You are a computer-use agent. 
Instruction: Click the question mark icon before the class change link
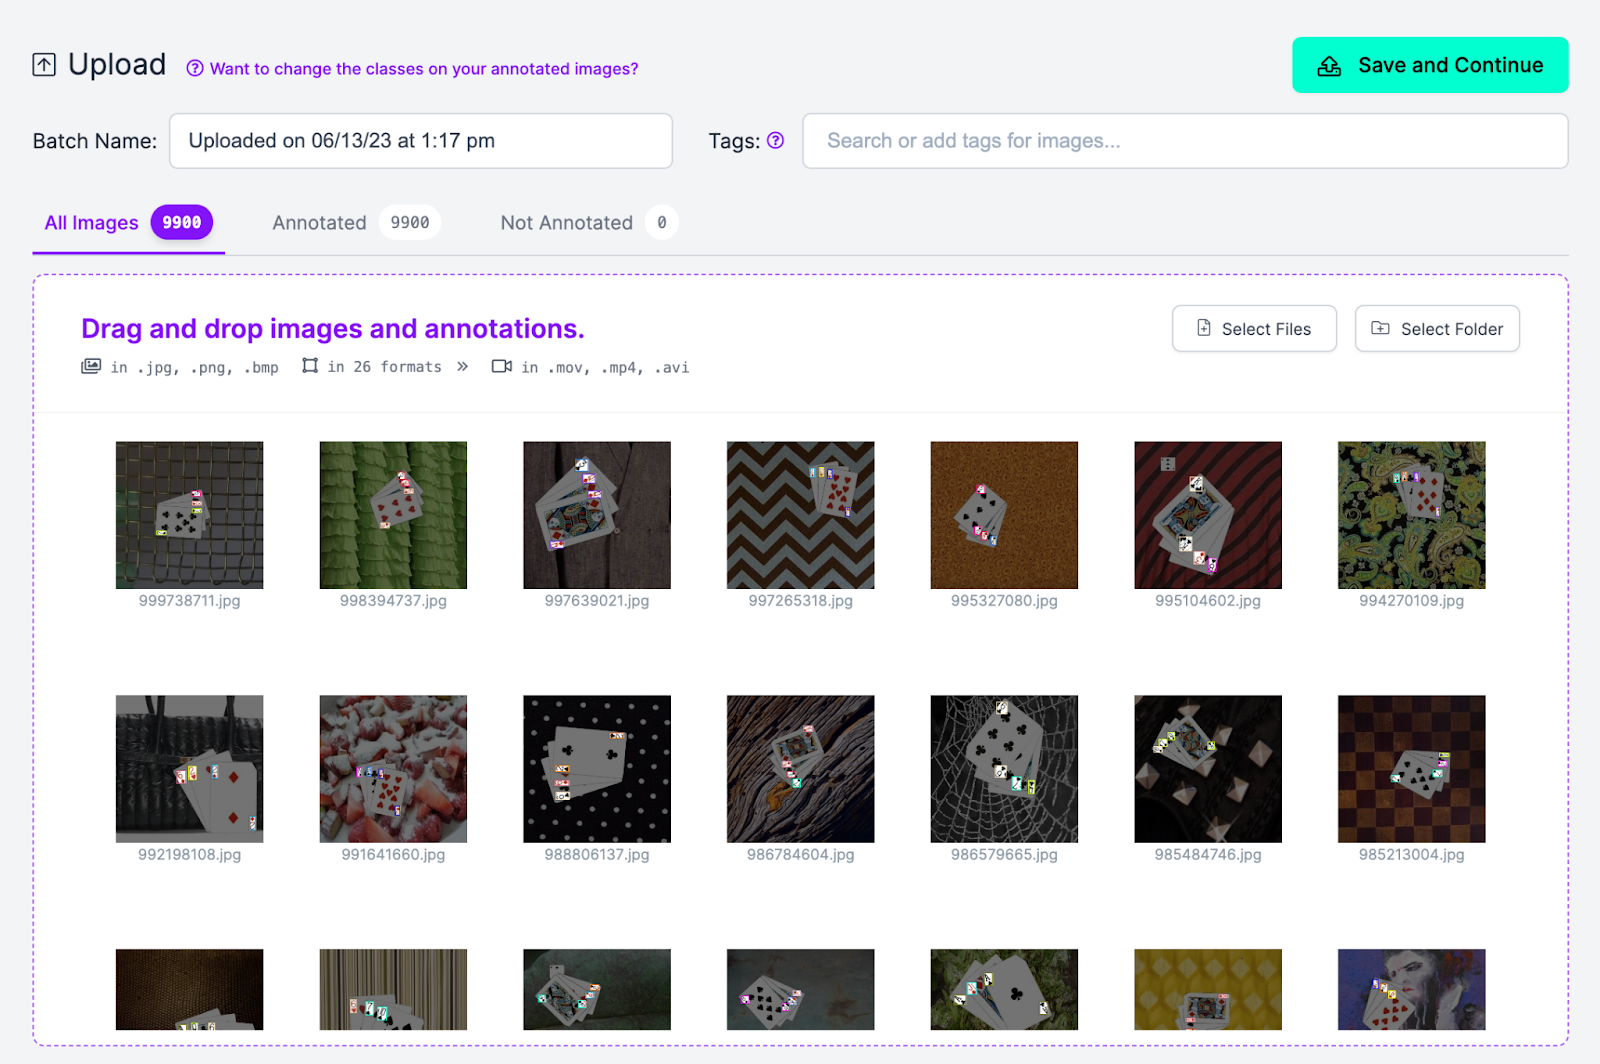click(x=195, y=69)
